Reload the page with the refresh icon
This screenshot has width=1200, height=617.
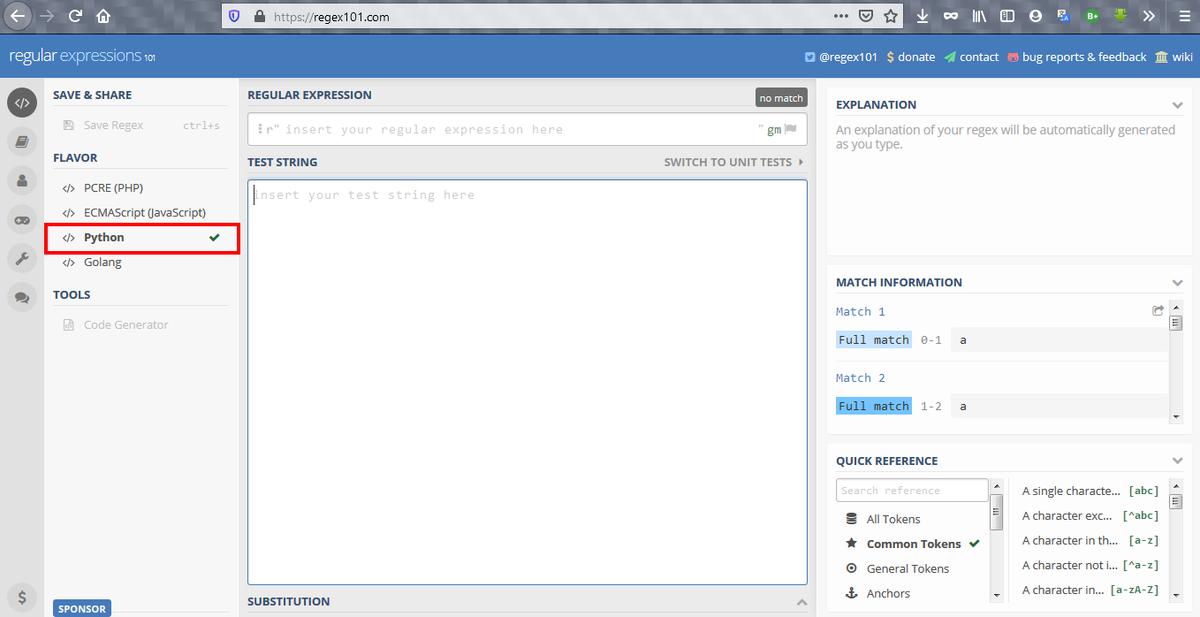75,16
